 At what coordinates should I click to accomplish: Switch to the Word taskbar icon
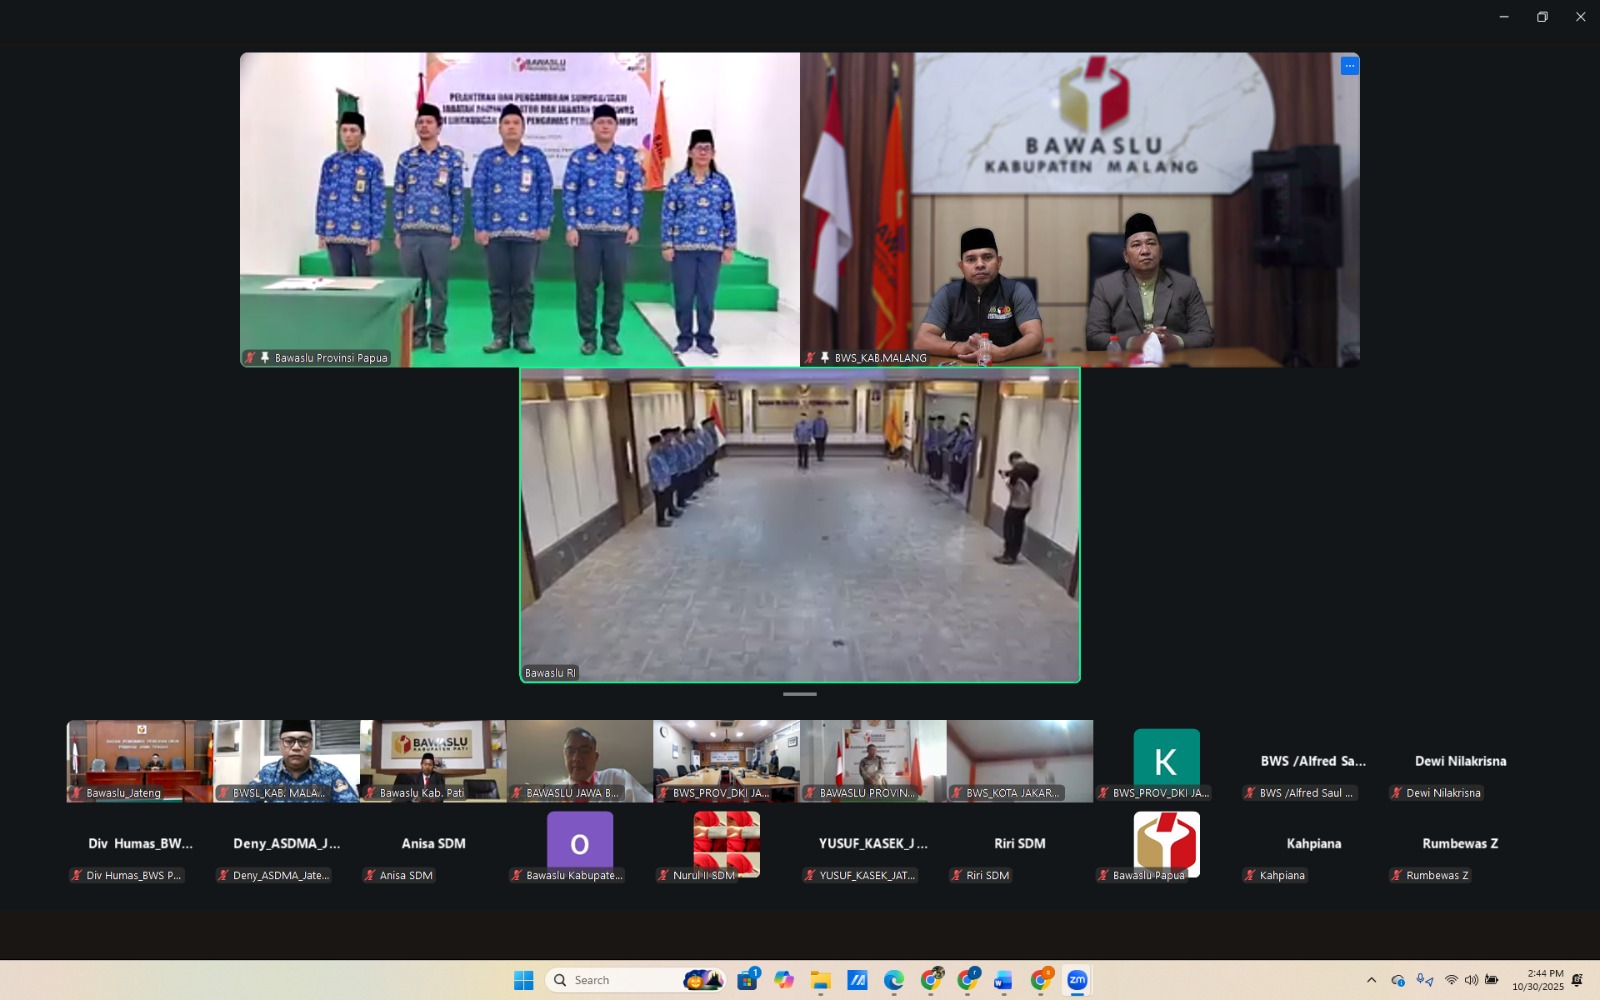1003,980
